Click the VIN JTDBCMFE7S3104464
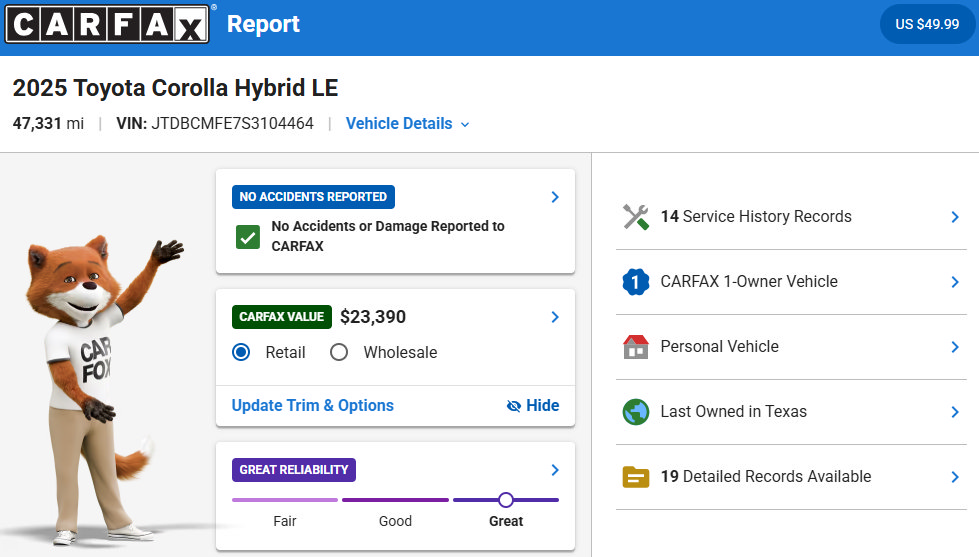 coord(215,123)
